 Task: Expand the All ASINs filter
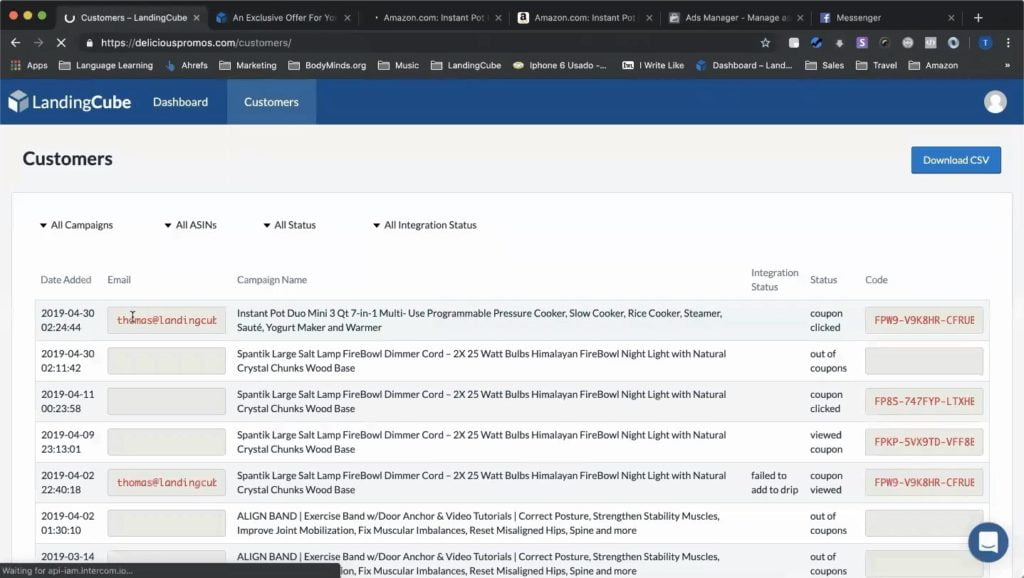click(x=191, y=225)
